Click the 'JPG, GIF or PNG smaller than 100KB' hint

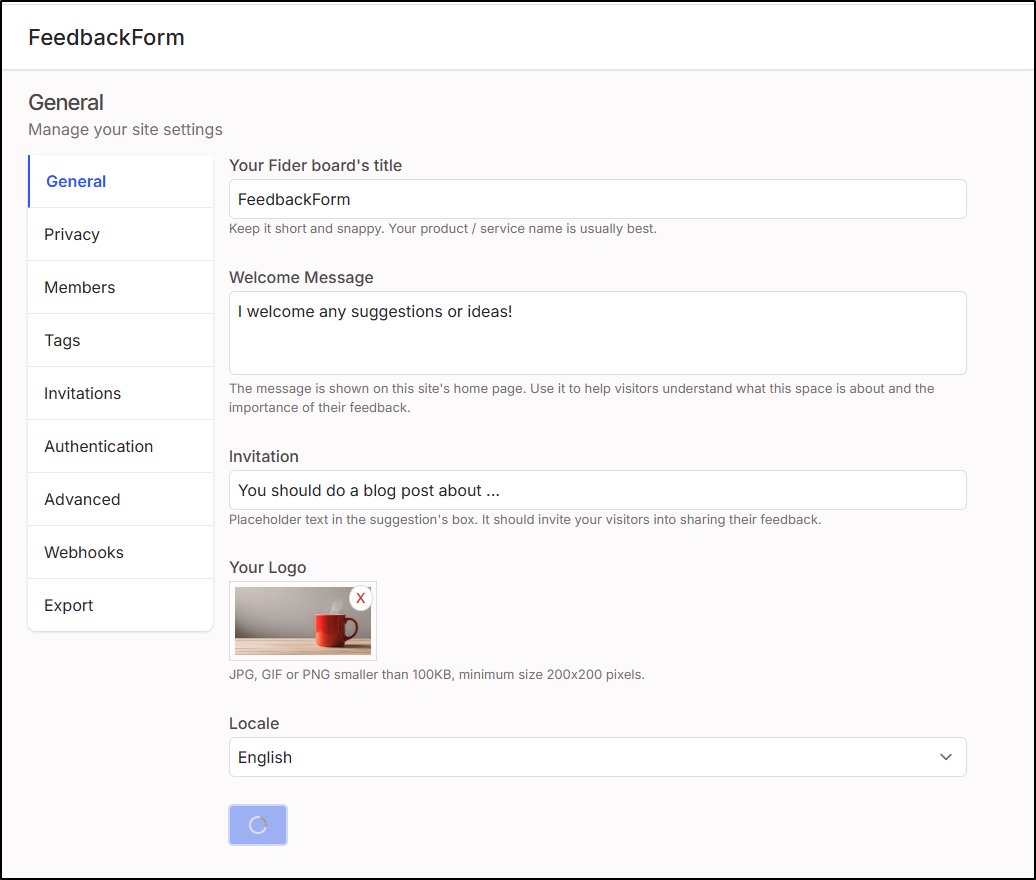tap(437, 675)
